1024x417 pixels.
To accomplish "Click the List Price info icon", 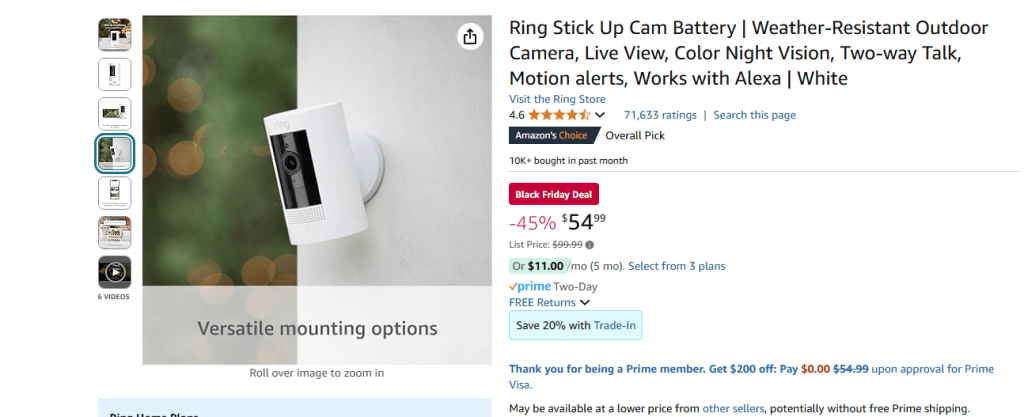I will pyautogui.click(x=590, y=245).
